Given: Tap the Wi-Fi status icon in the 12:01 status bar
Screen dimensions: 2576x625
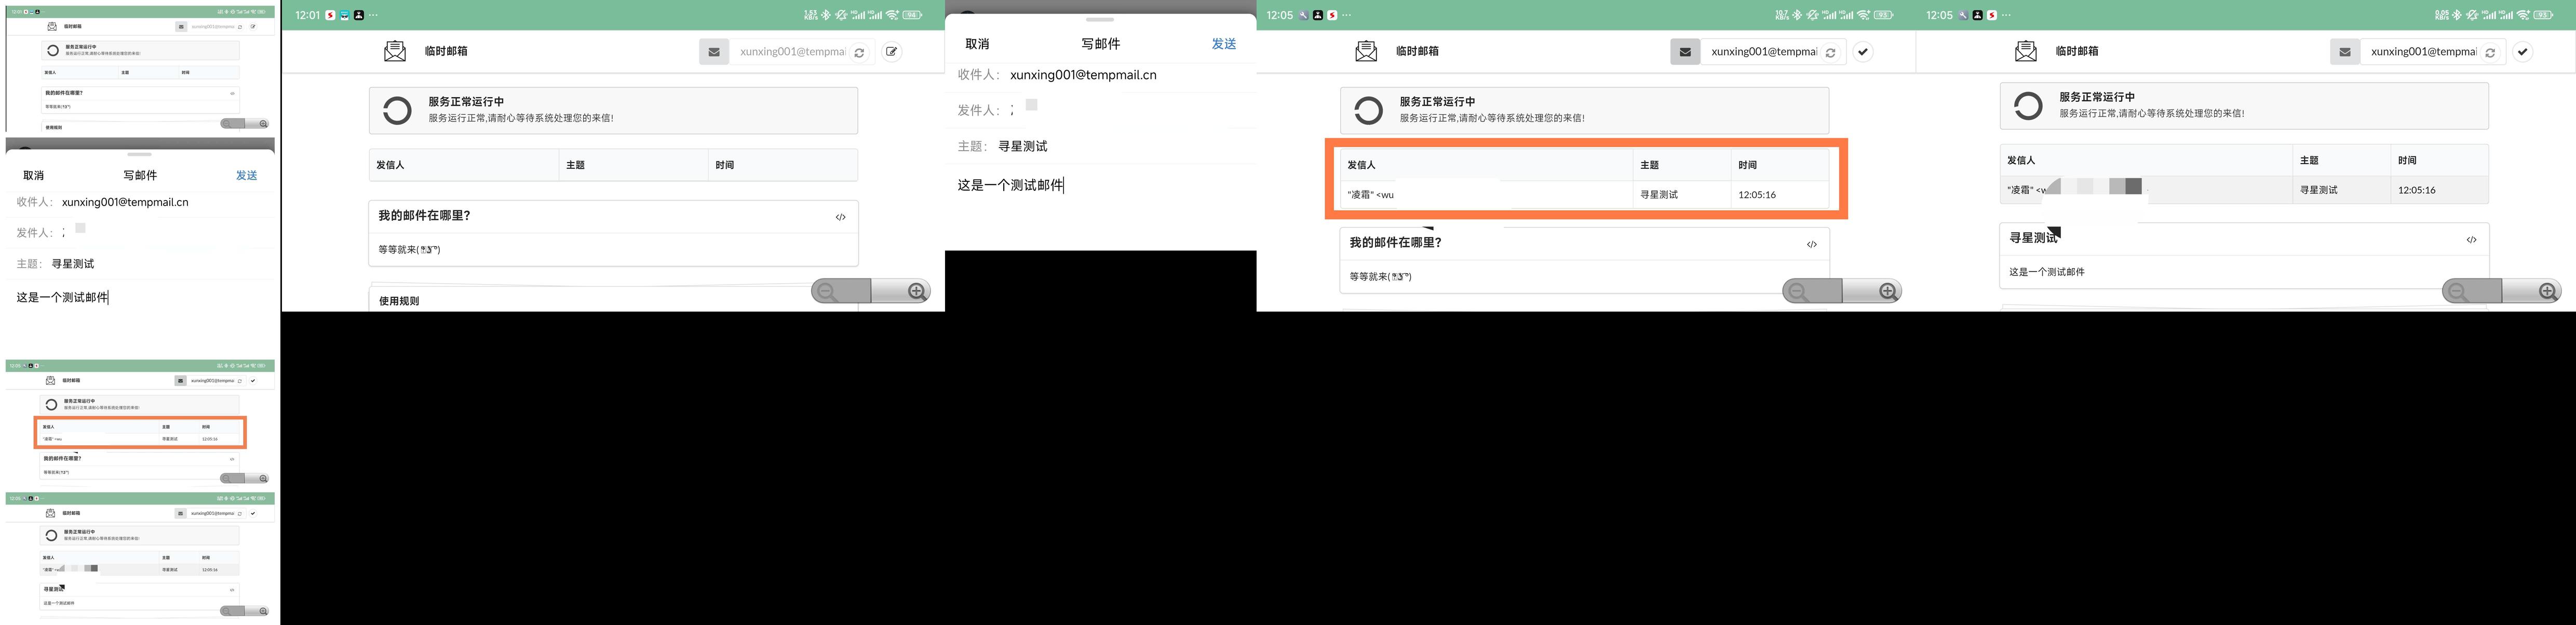Looking at the screenshot, I should click(x=892, y=15).
